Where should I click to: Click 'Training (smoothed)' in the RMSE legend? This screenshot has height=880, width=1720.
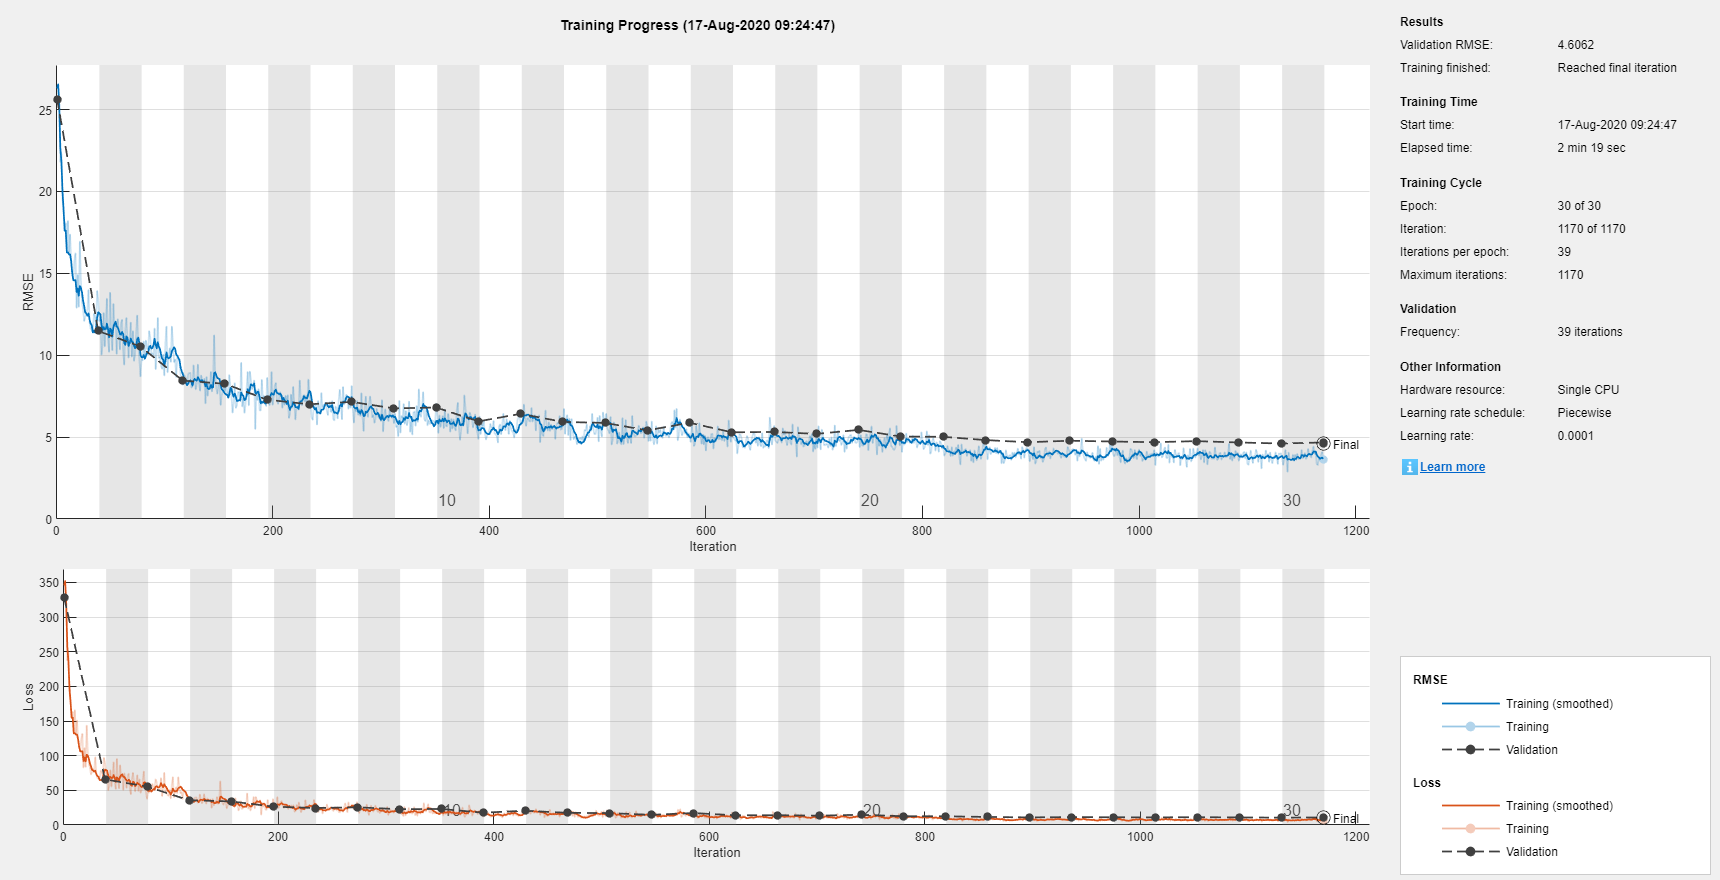click(1559, 704)
